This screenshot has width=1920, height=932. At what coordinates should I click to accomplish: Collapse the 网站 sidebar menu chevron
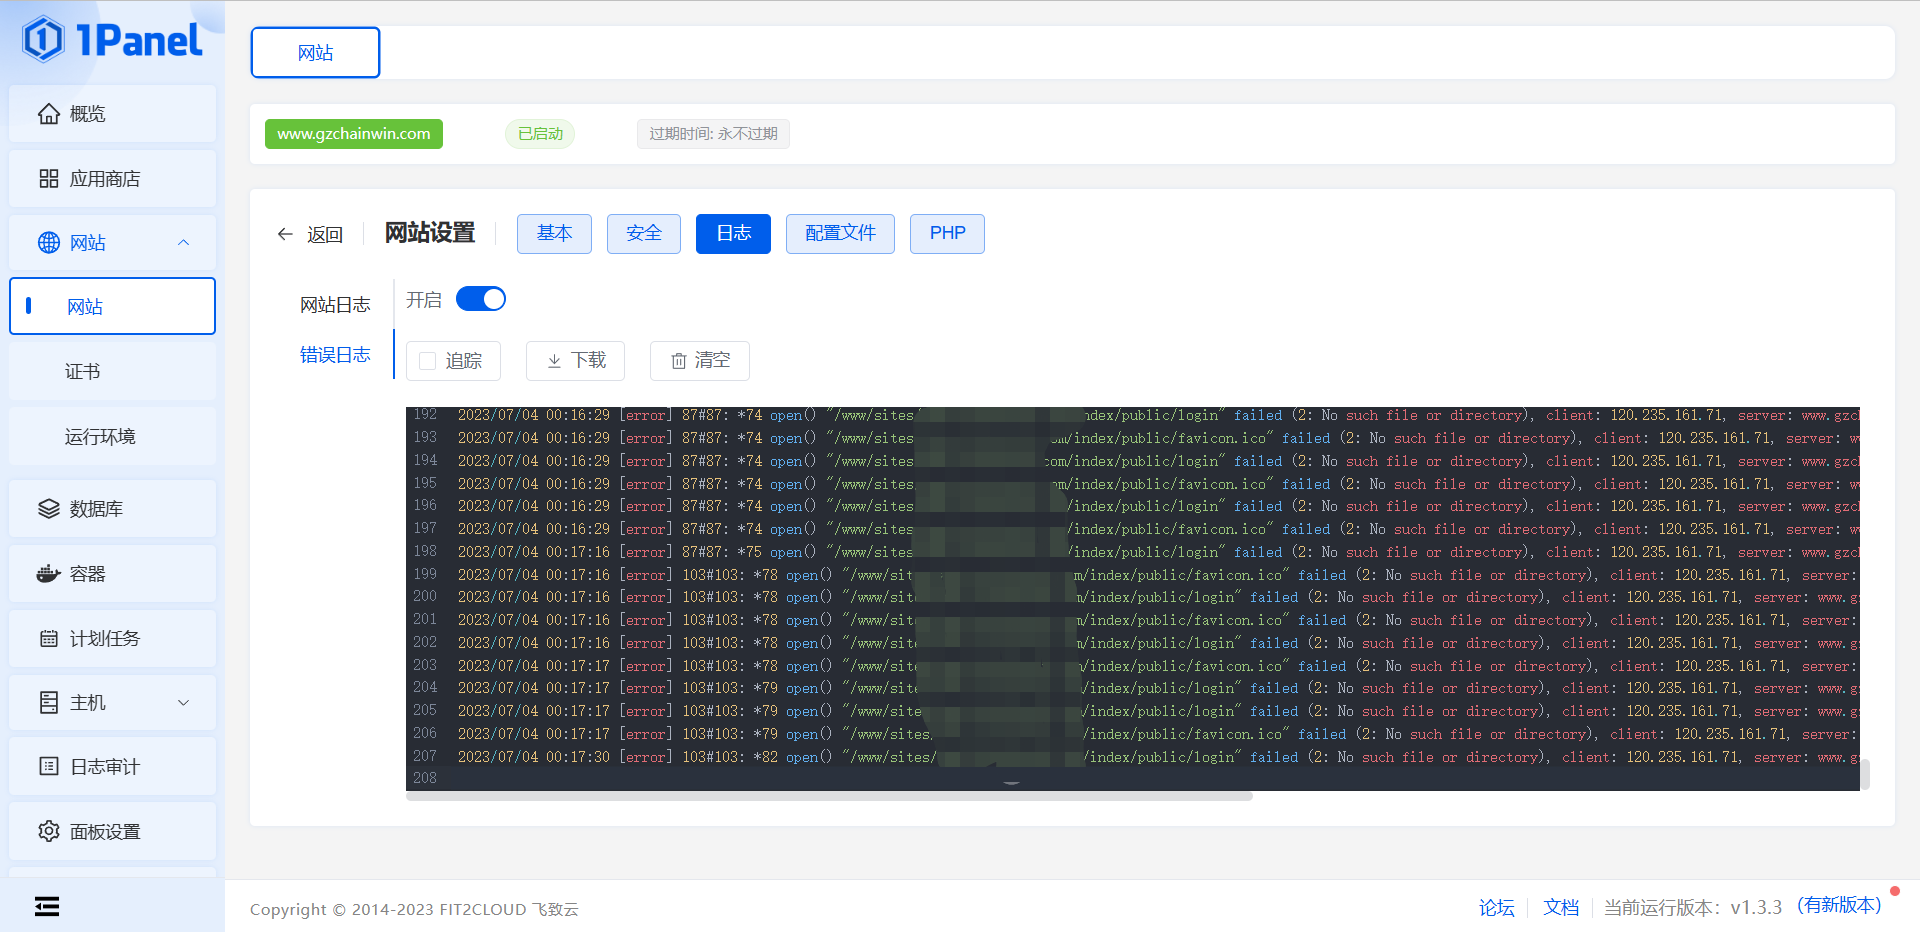pos(183,243)
